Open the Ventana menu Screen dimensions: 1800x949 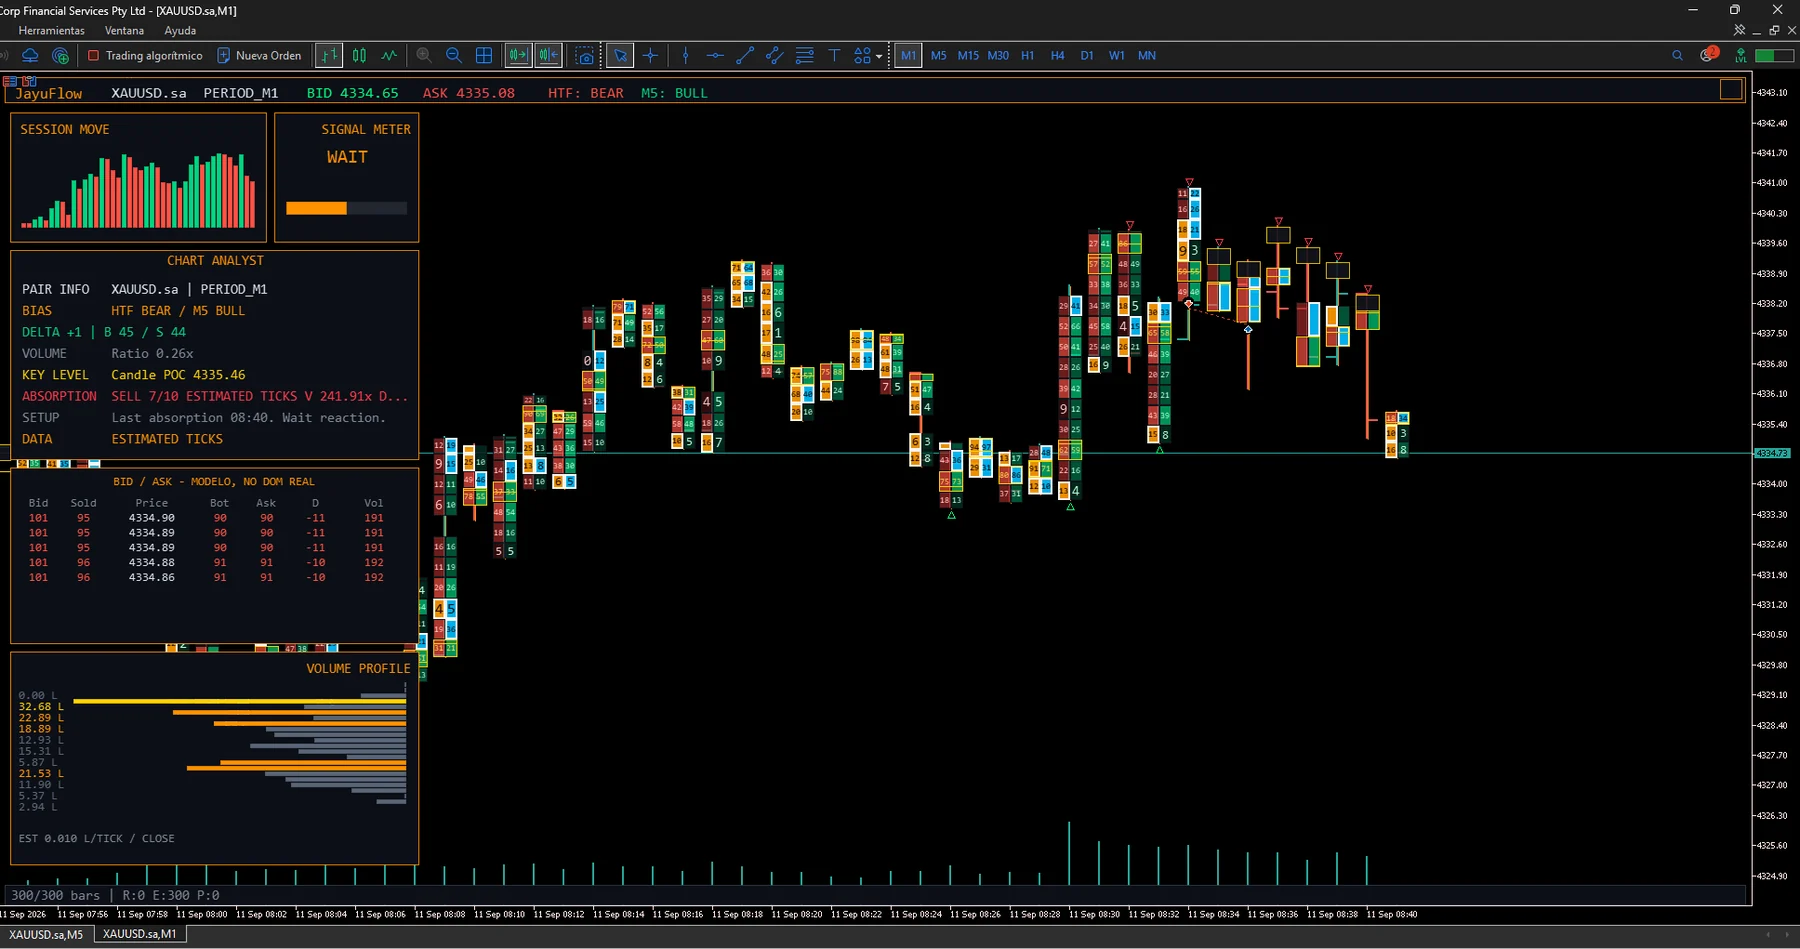click(124, 31)
